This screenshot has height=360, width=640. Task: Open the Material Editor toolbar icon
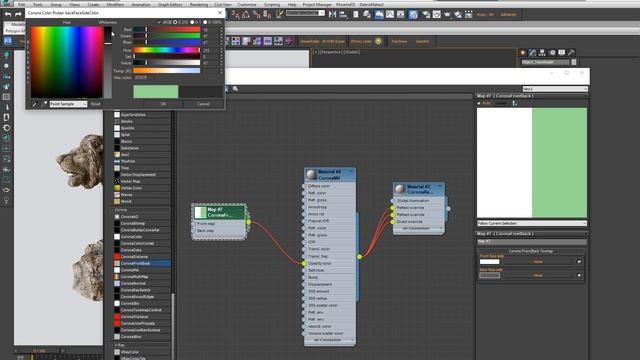[413, 14]
